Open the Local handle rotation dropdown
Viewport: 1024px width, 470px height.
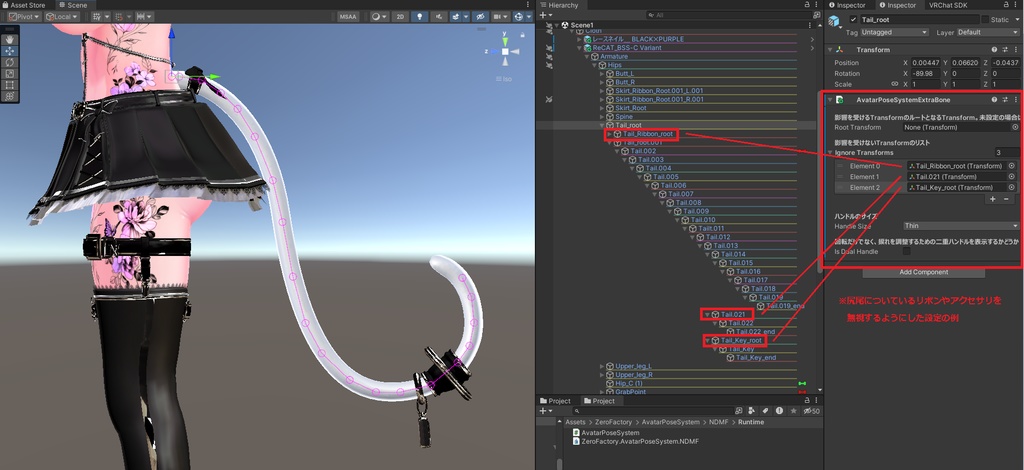(62, 16)
